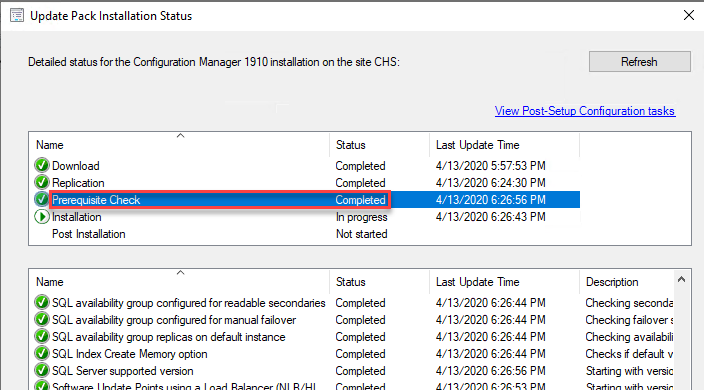The height and width of the screenshot is (390, 704).
Task: Click check icon for SQL Server supported version
Action: [x=42, y=371]
